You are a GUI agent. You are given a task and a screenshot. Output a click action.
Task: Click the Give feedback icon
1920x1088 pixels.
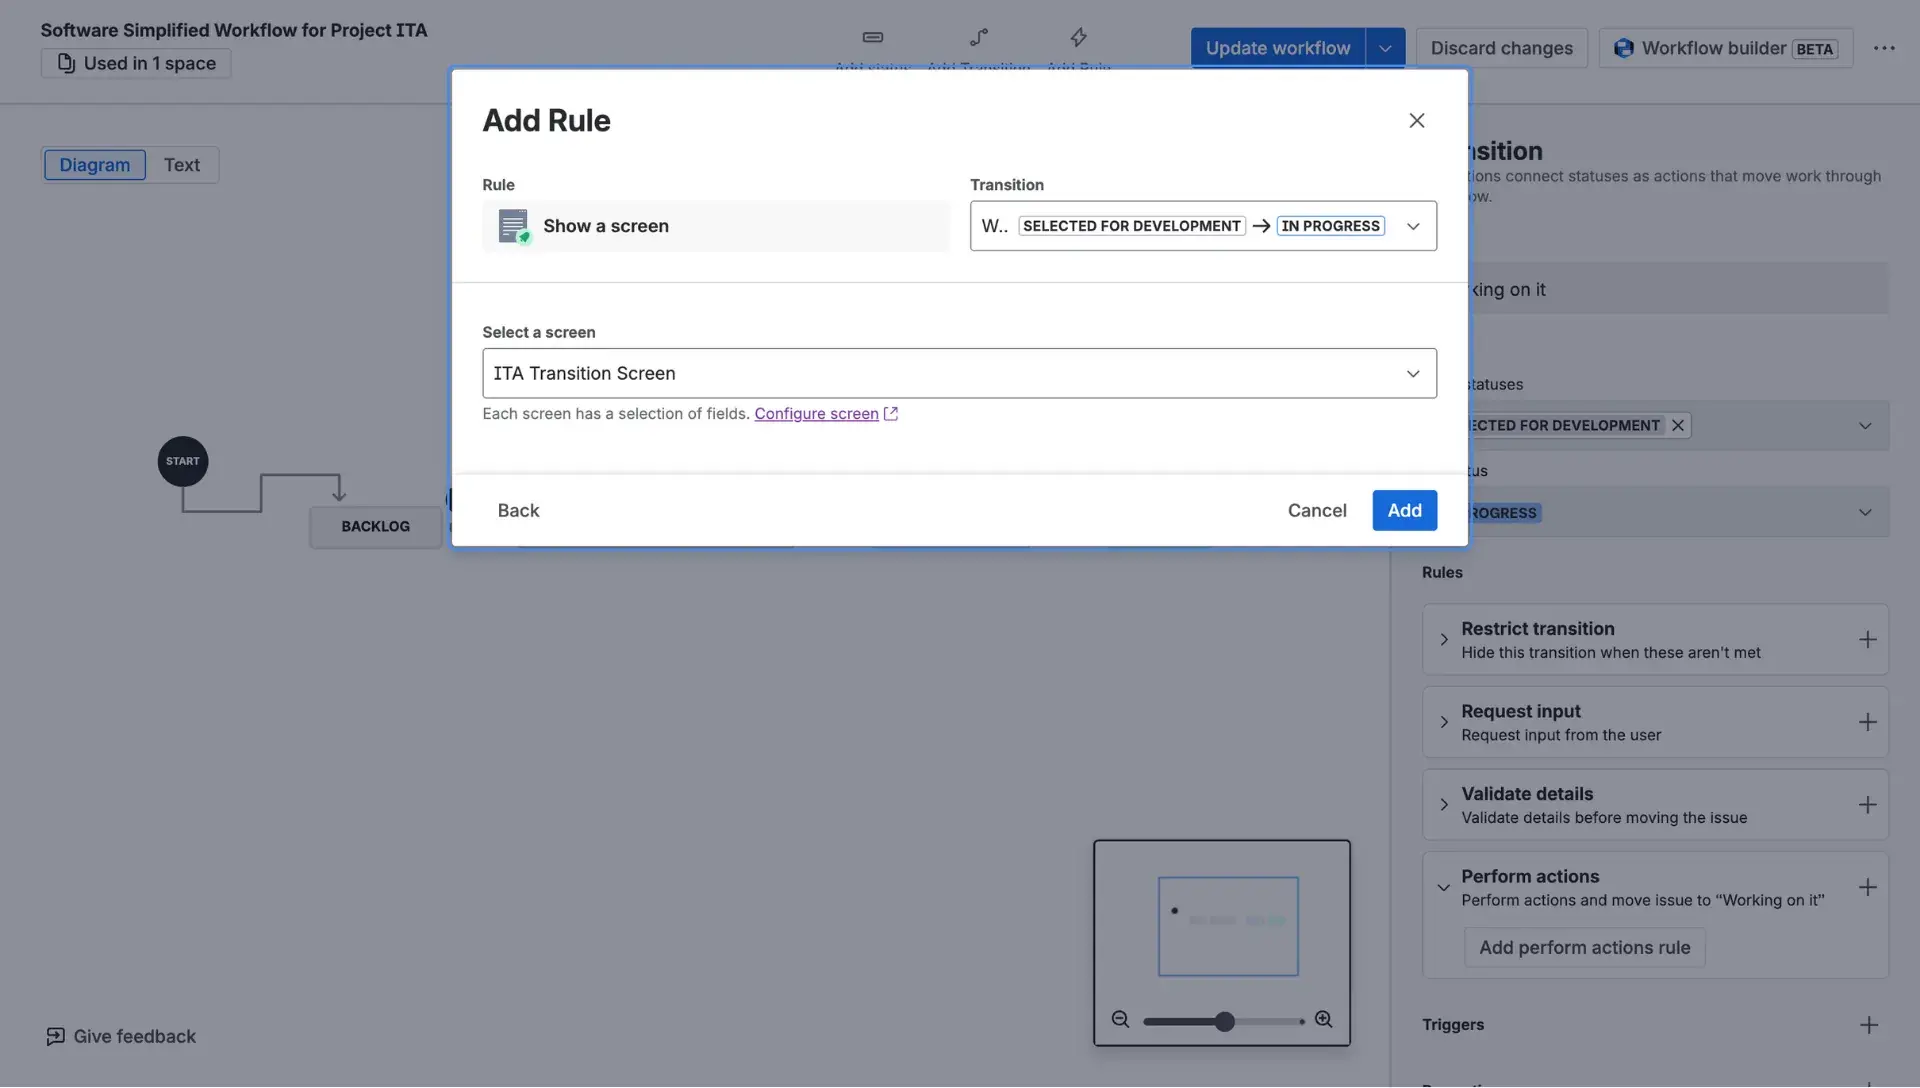tap(58, 1036)
